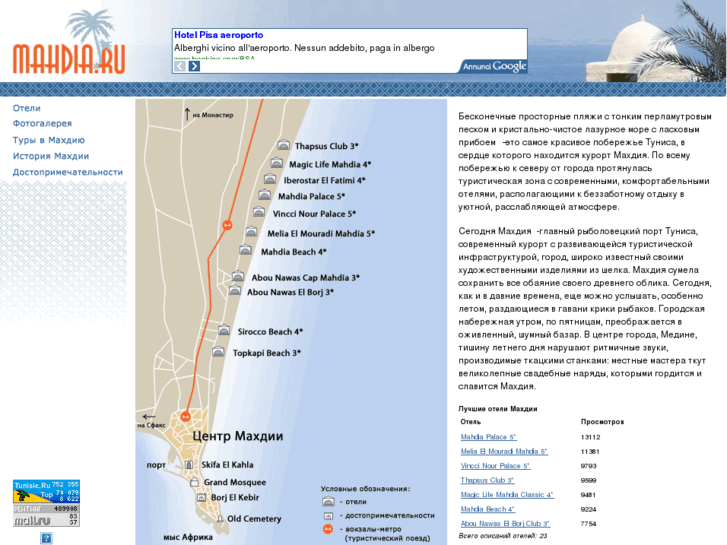Click the Old Cemetery map label
This screenshot has width=727, height=545.
pyautogui.click(x=254, y=519)
